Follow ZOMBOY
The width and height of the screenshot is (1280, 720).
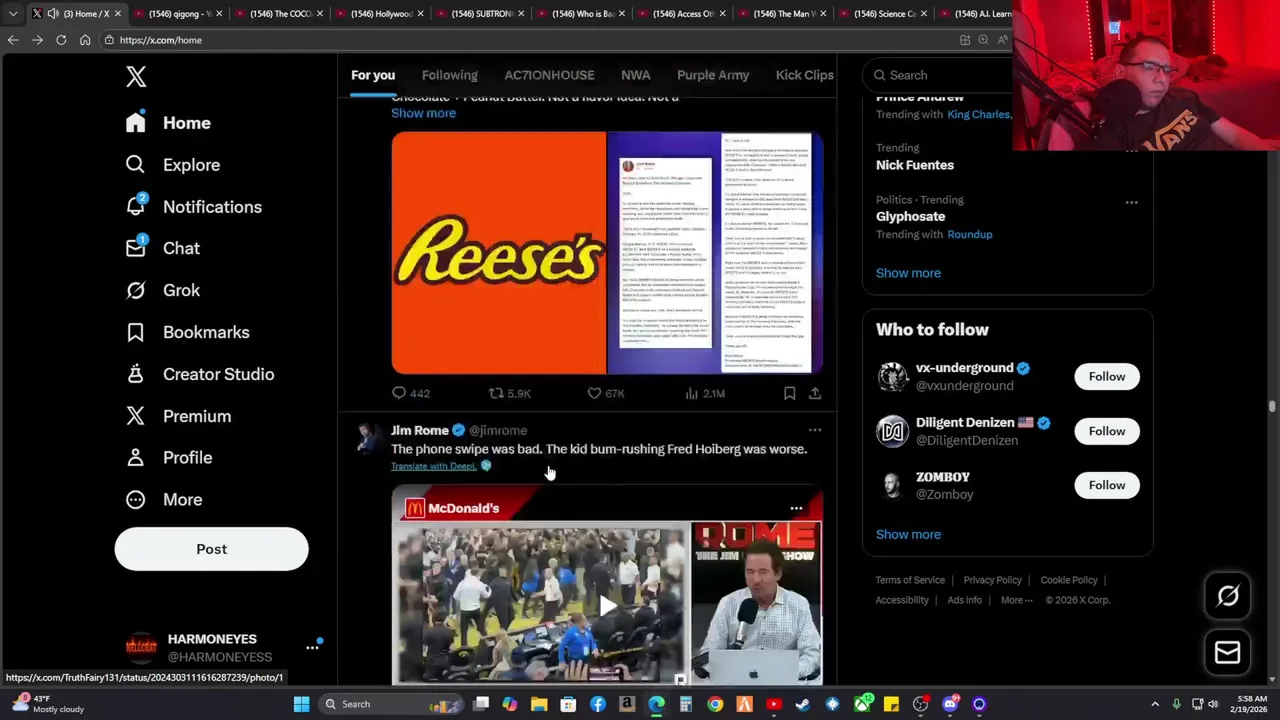pyautogui.click(x=1106, y=485)
